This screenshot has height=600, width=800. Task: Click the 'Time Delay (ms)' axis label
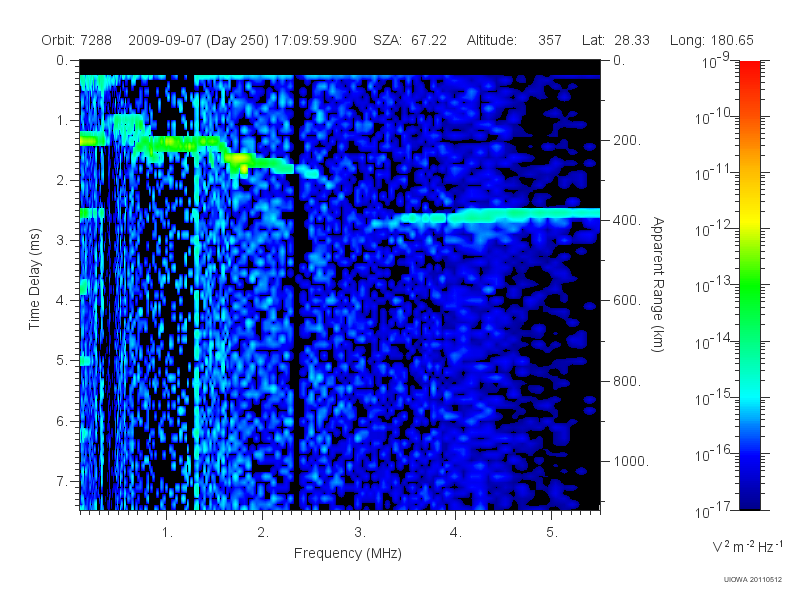click(34, 279)
